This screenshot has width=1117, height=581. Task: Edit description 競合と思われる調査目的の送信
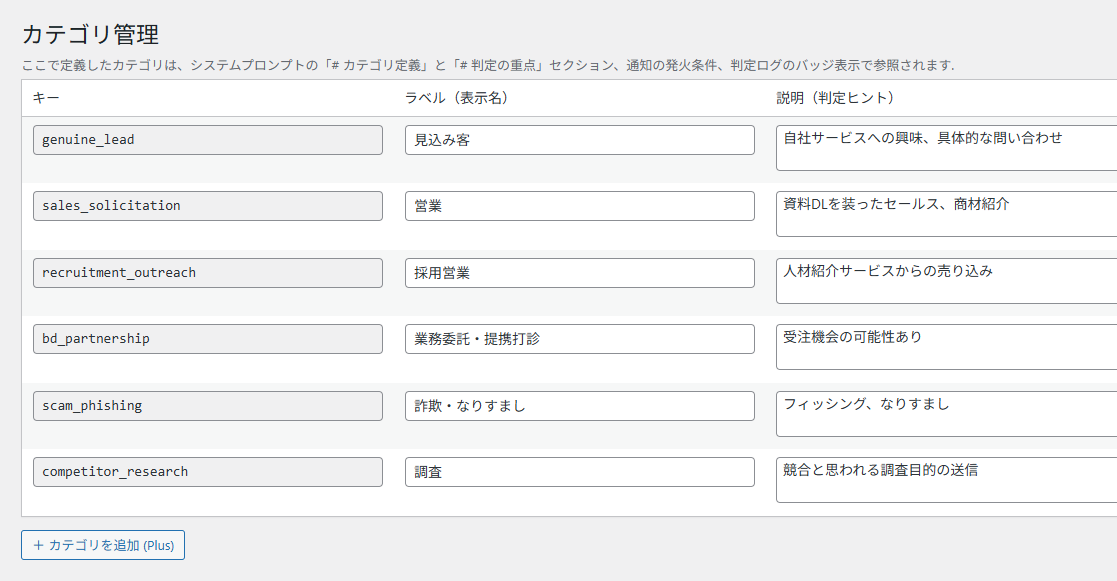pyautogui.click(x=947, y=480)
